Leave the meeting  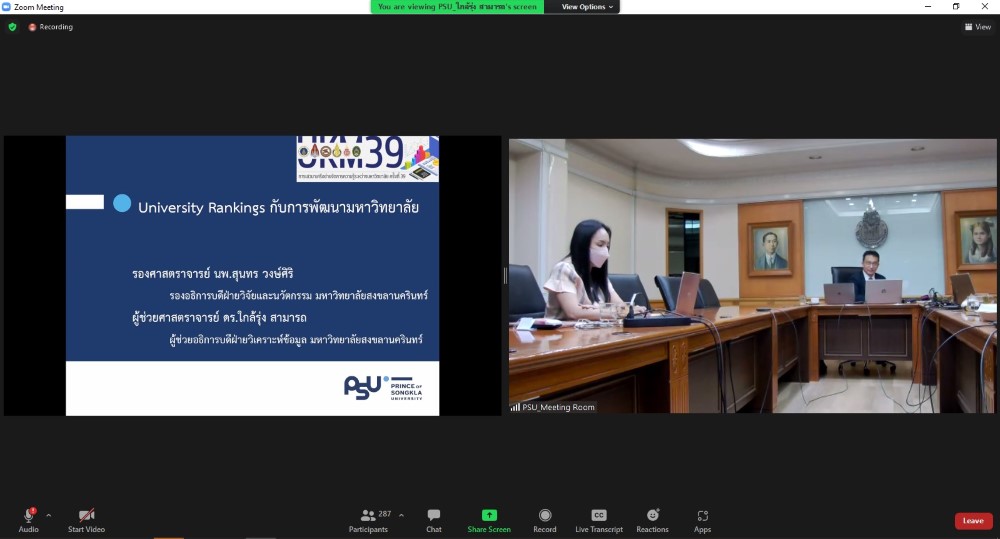[973, 521]
